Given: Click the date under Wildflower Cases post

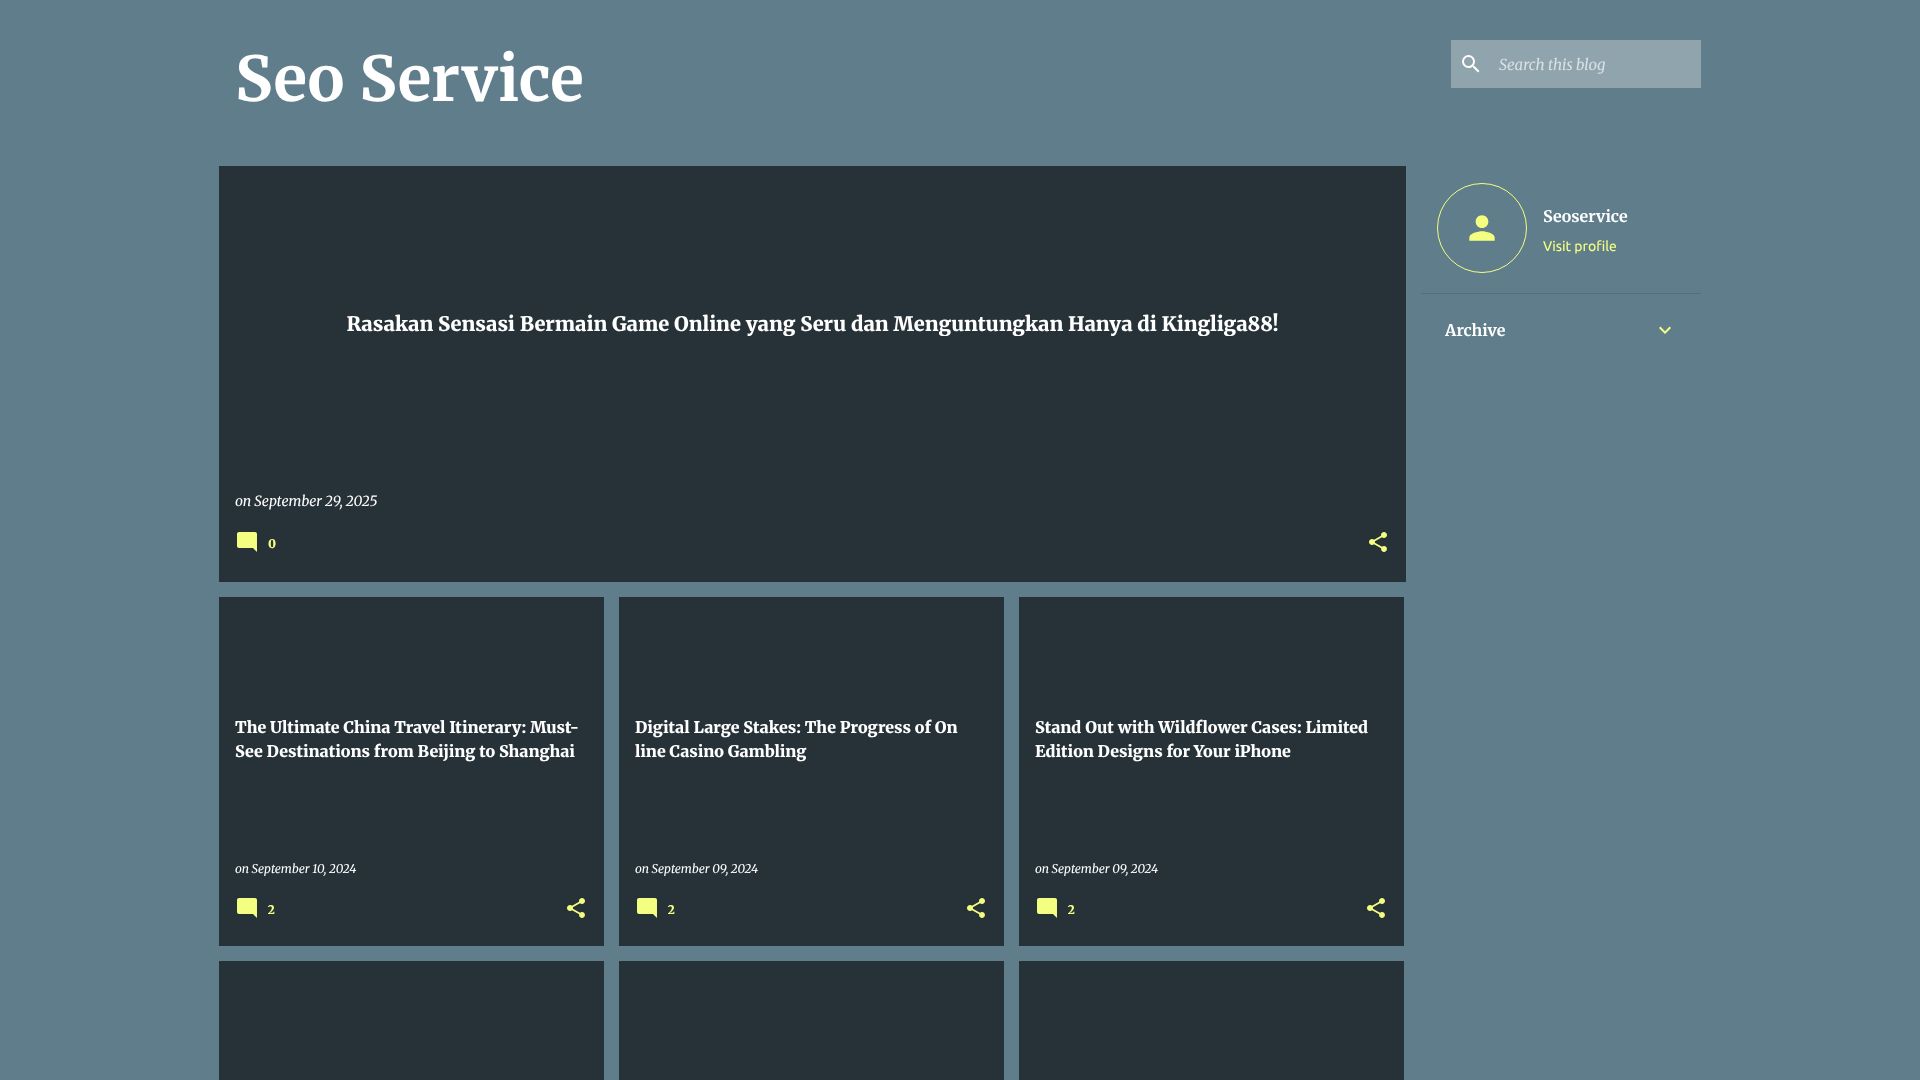Looking at the screenshot, I should [1104, 869].
